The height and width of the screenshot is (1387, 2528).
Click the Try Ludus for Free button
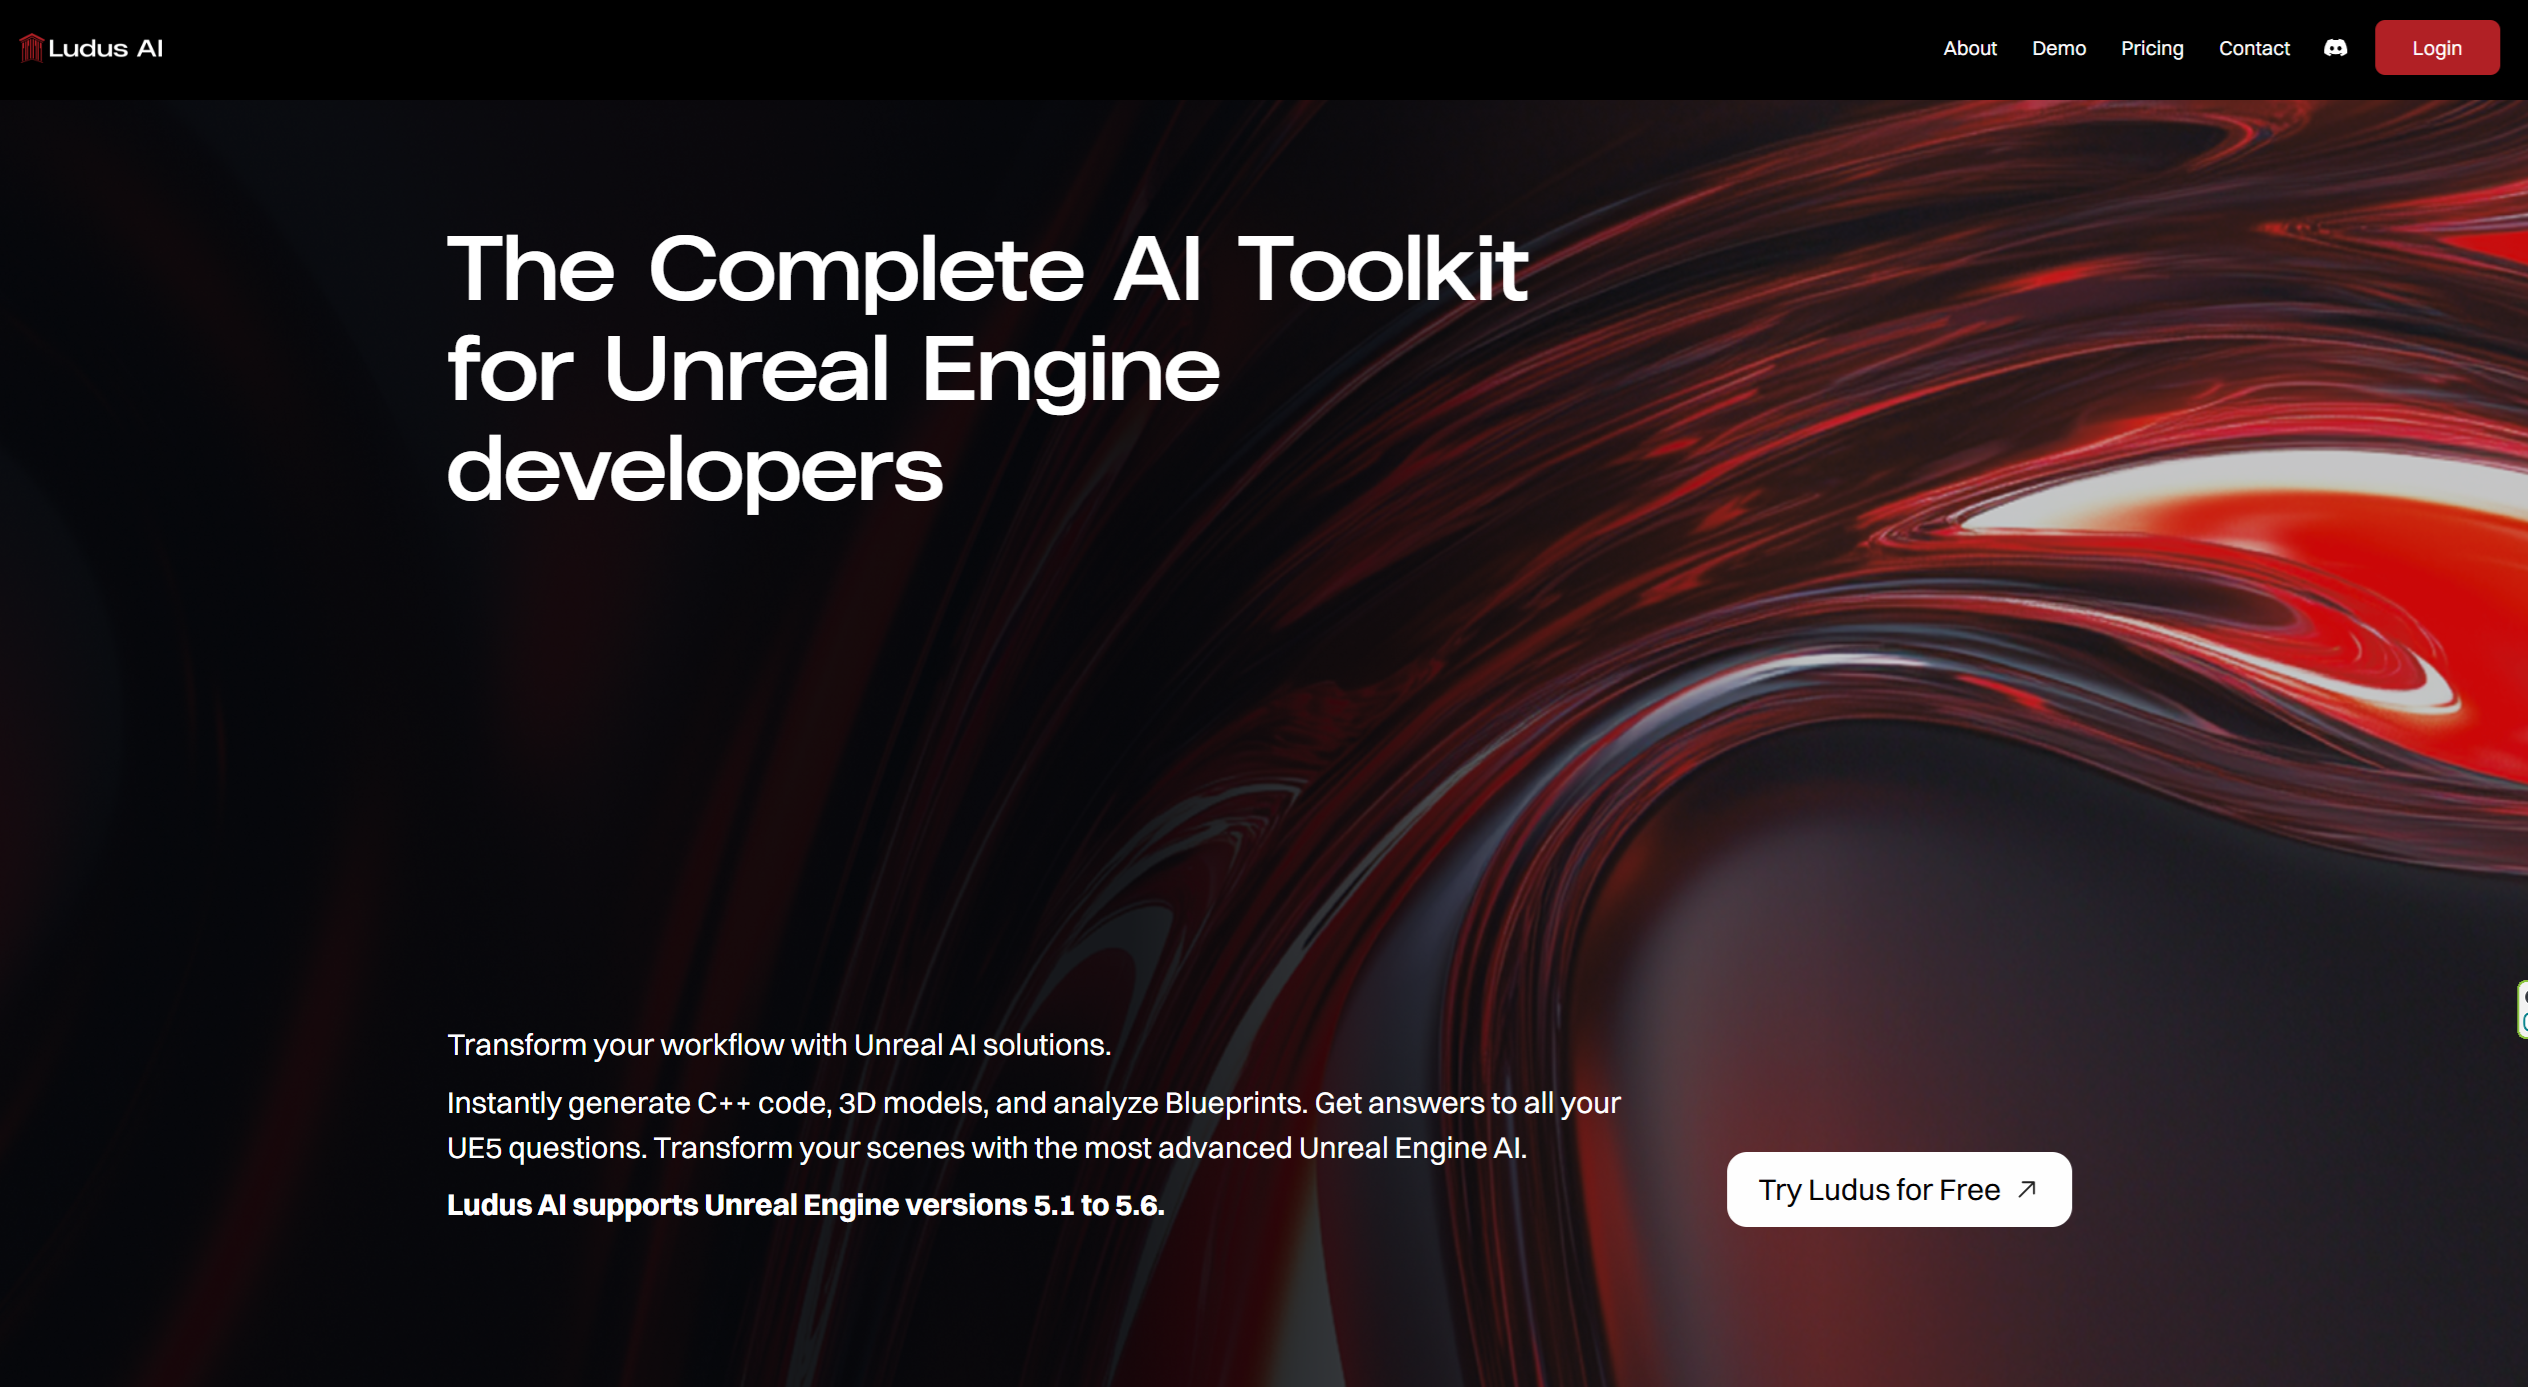[x=1878, y=1189]
